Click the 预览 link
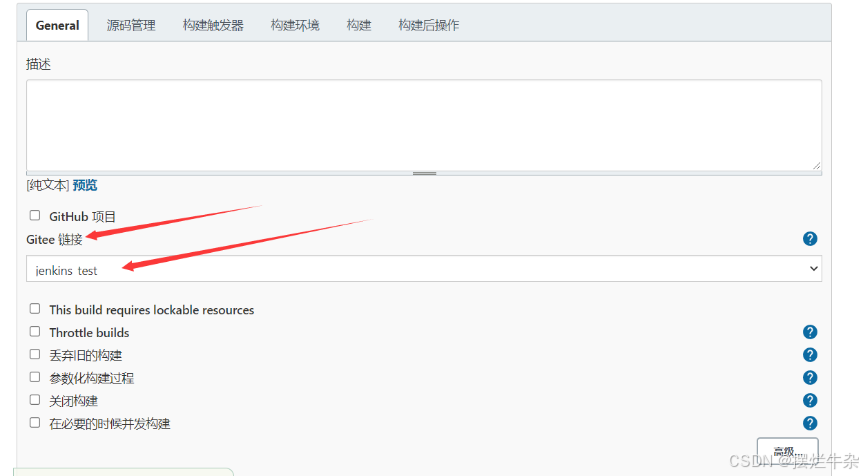Viewport: 863px width, 476px height. click(85, 185)
